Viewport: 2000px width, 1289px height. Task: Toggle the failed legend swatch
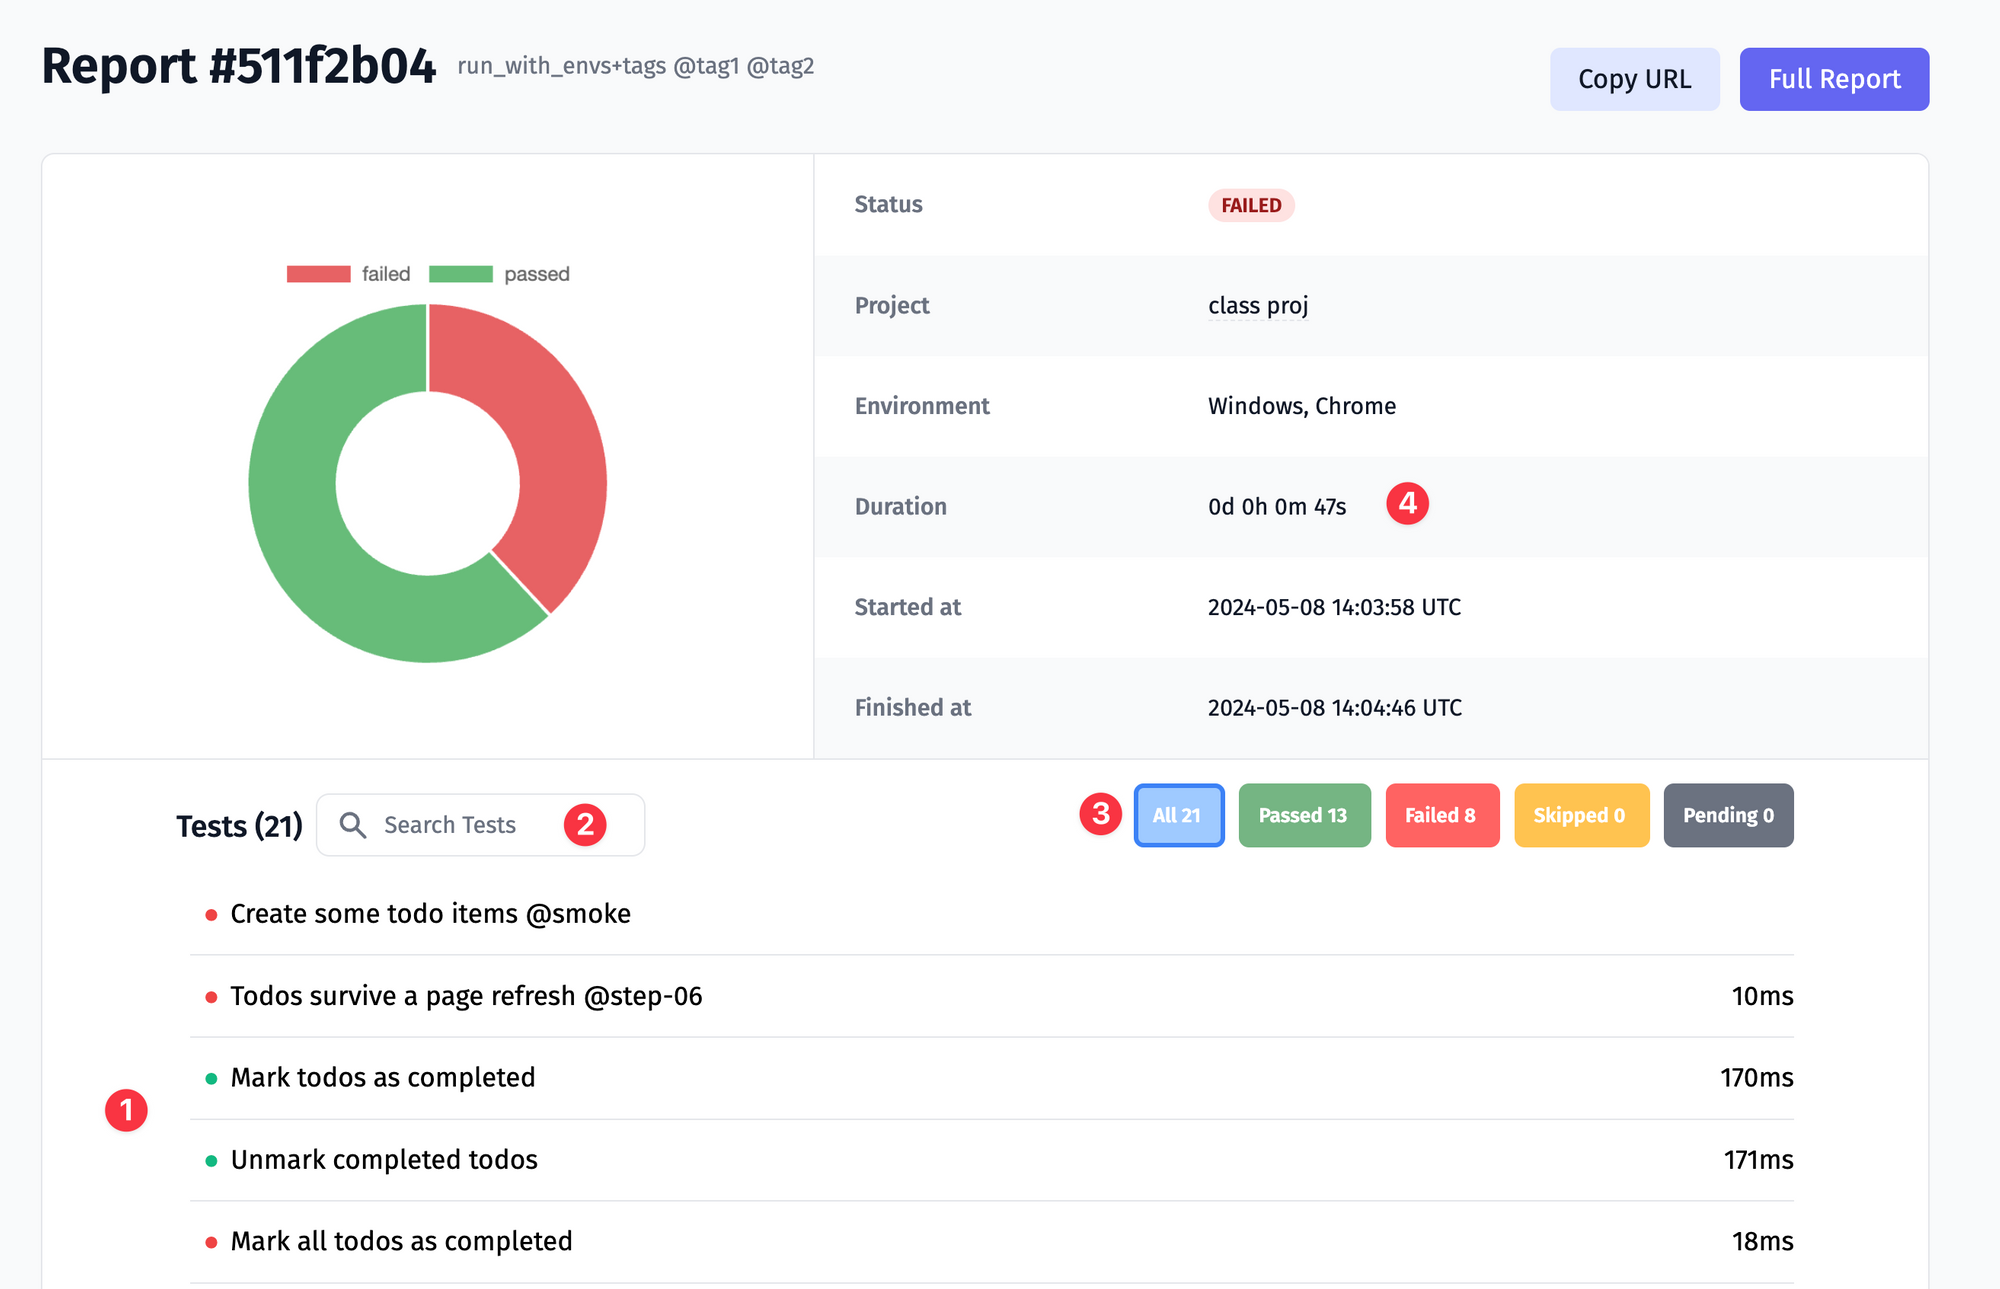tap(318, 274)
